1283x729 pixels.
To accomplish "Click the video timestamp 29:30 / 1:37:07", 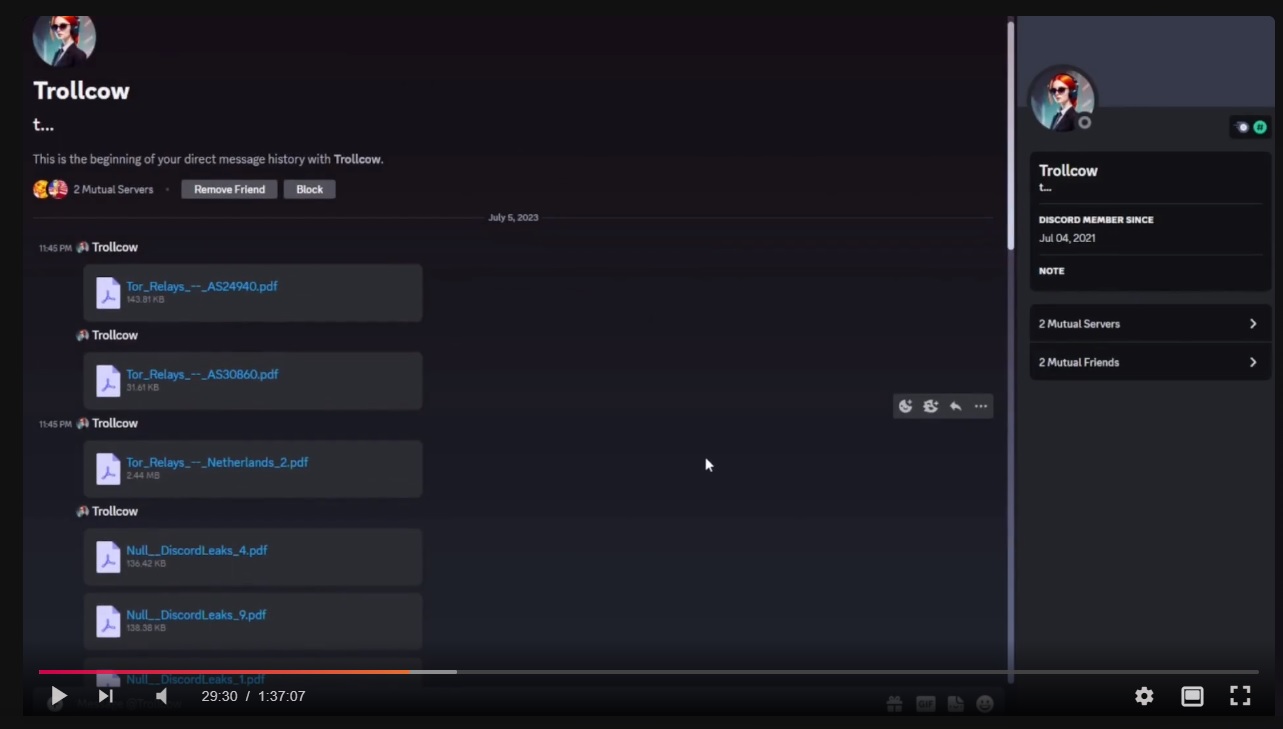I will point(253,696).
